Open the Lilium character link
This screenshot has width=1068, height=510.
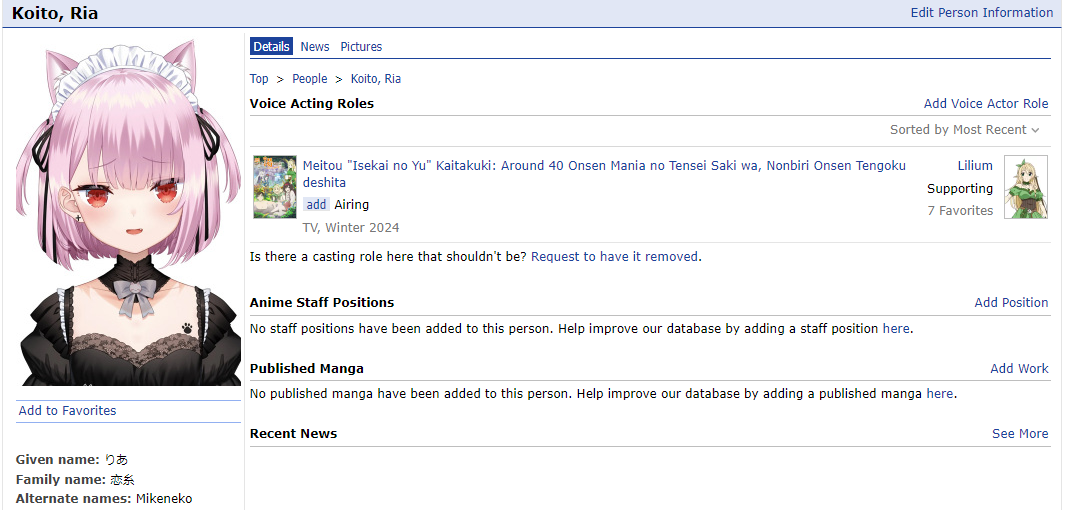point(975,166)
